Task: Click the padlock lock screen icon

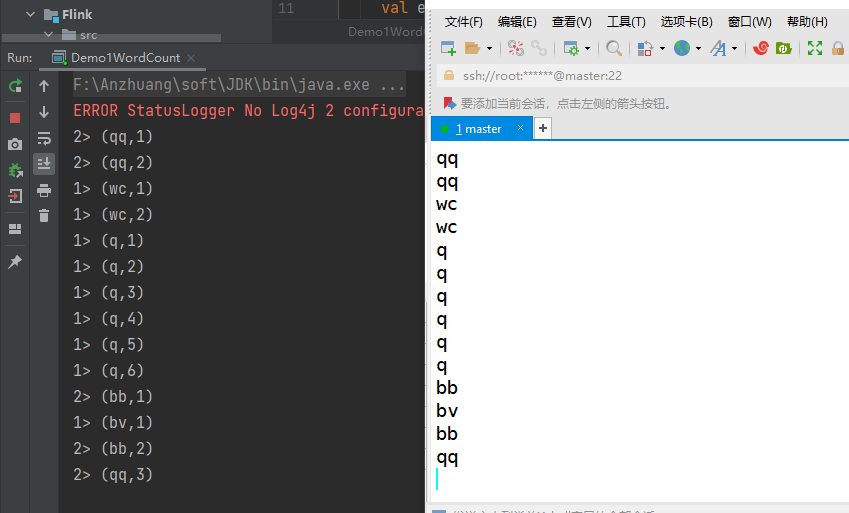Action: [x=838, y=48]
